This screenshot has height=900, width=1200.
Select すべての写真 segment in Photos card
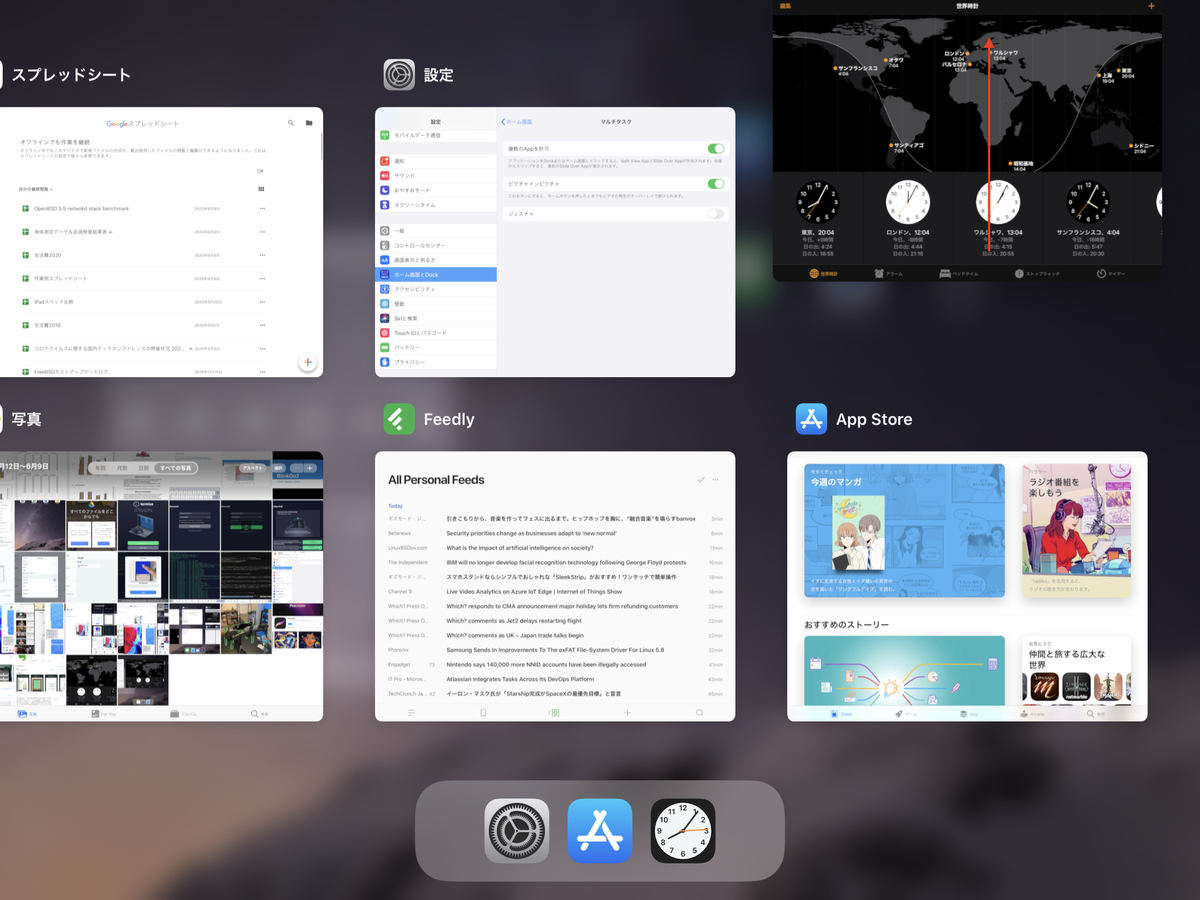click(176, 468)
